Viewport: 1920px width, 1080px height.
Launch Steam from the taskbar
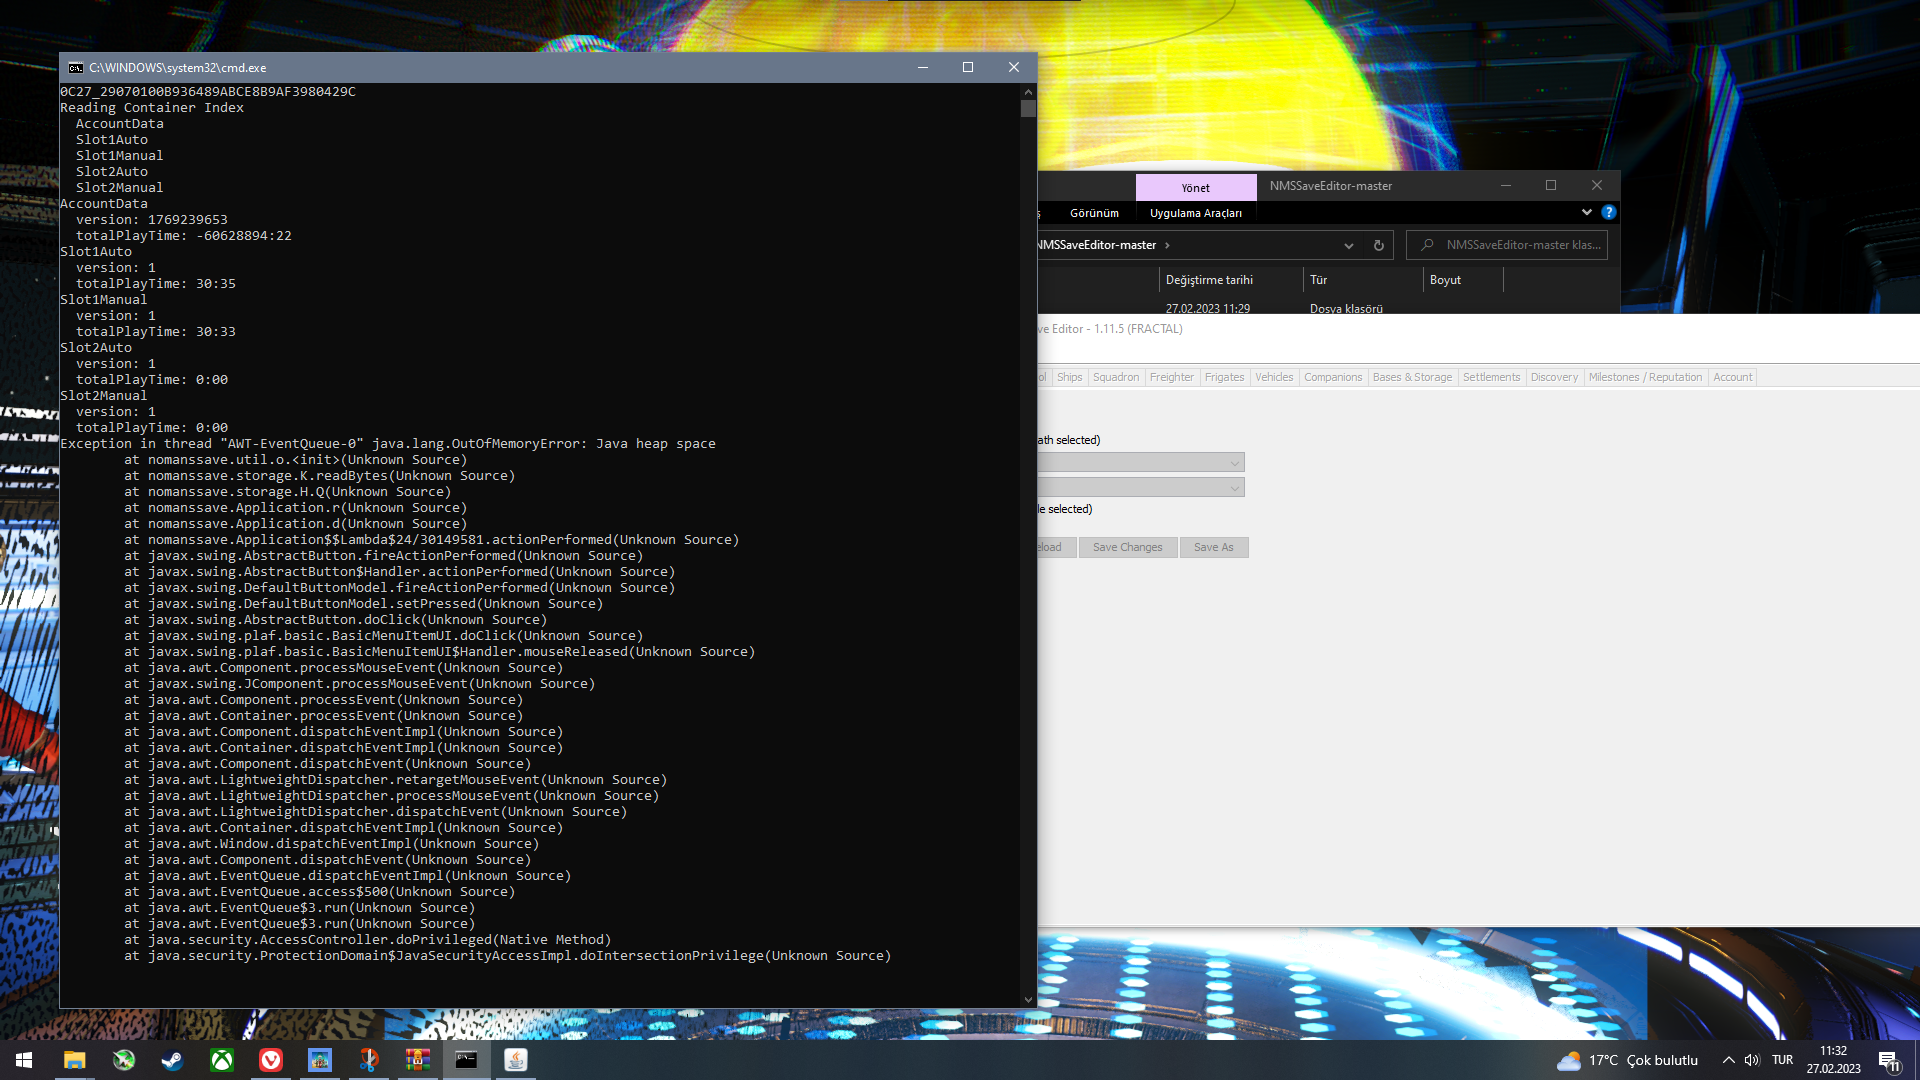tap(173, 1060)
